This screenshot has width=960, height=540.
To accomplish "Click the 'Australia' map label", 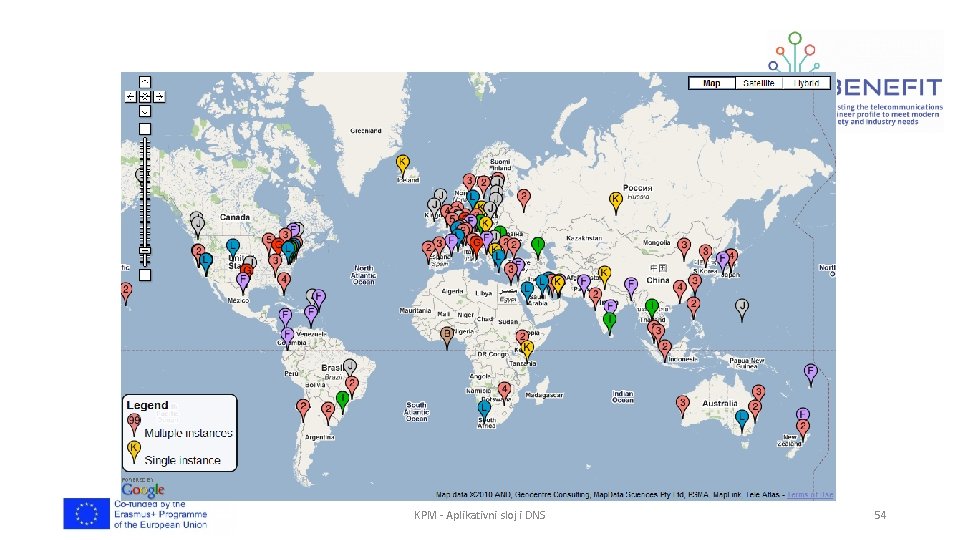I will pos(719,403).
